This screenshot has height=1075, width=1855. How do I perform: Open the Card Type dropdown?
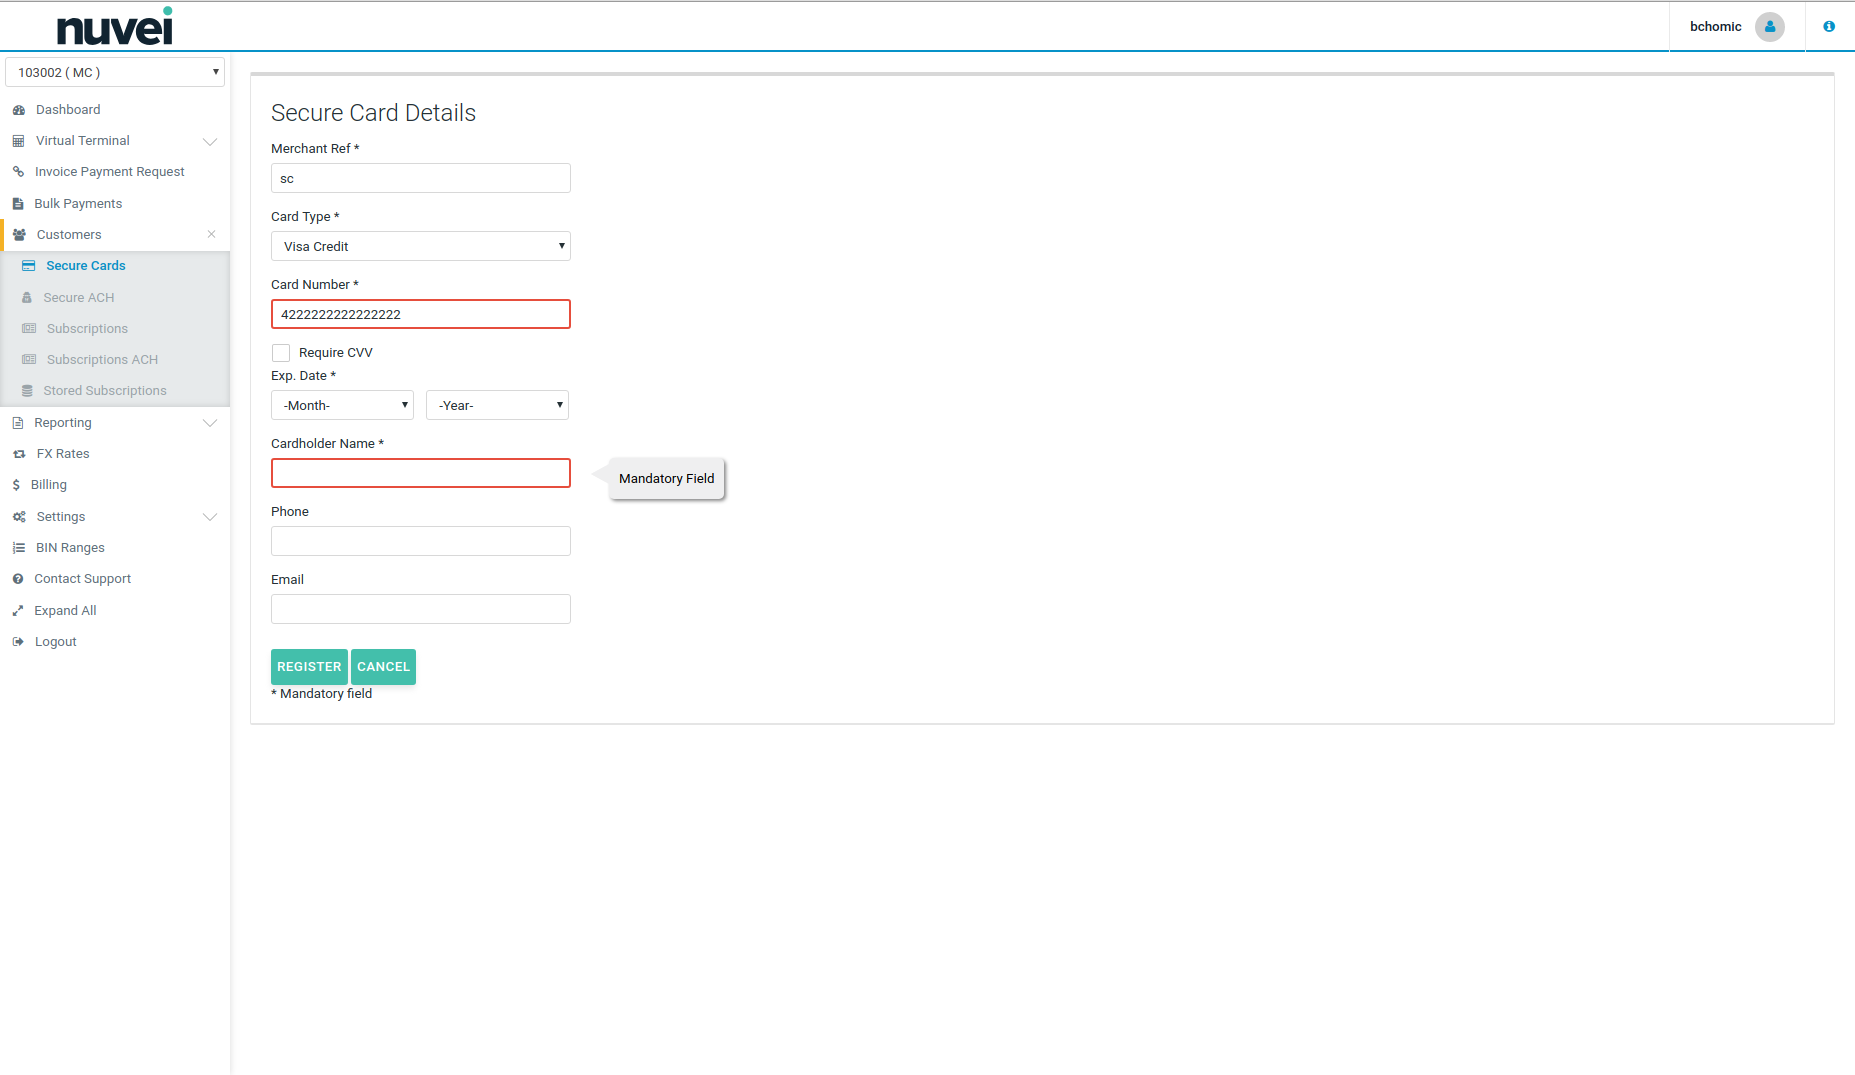tap(420, 246)
